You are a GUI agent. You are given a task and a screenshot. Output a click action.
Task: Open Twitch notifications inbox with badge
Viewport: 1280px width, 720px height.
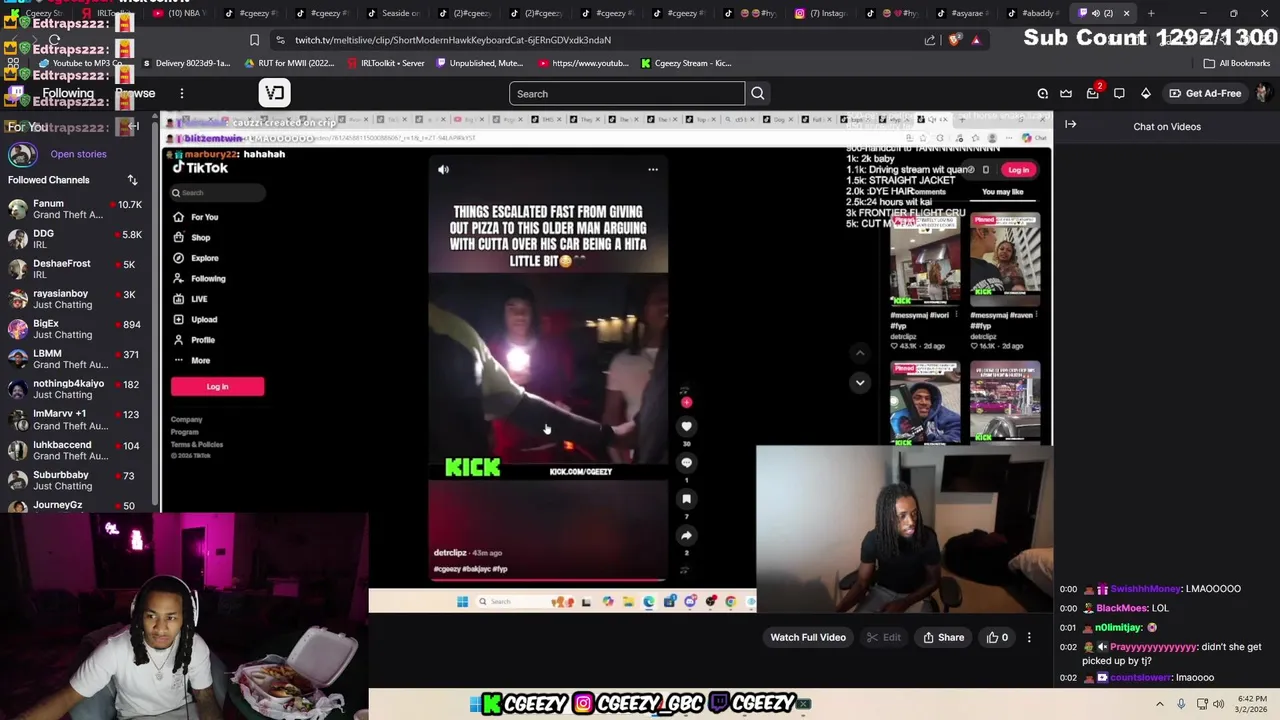tap(1093, 93)
